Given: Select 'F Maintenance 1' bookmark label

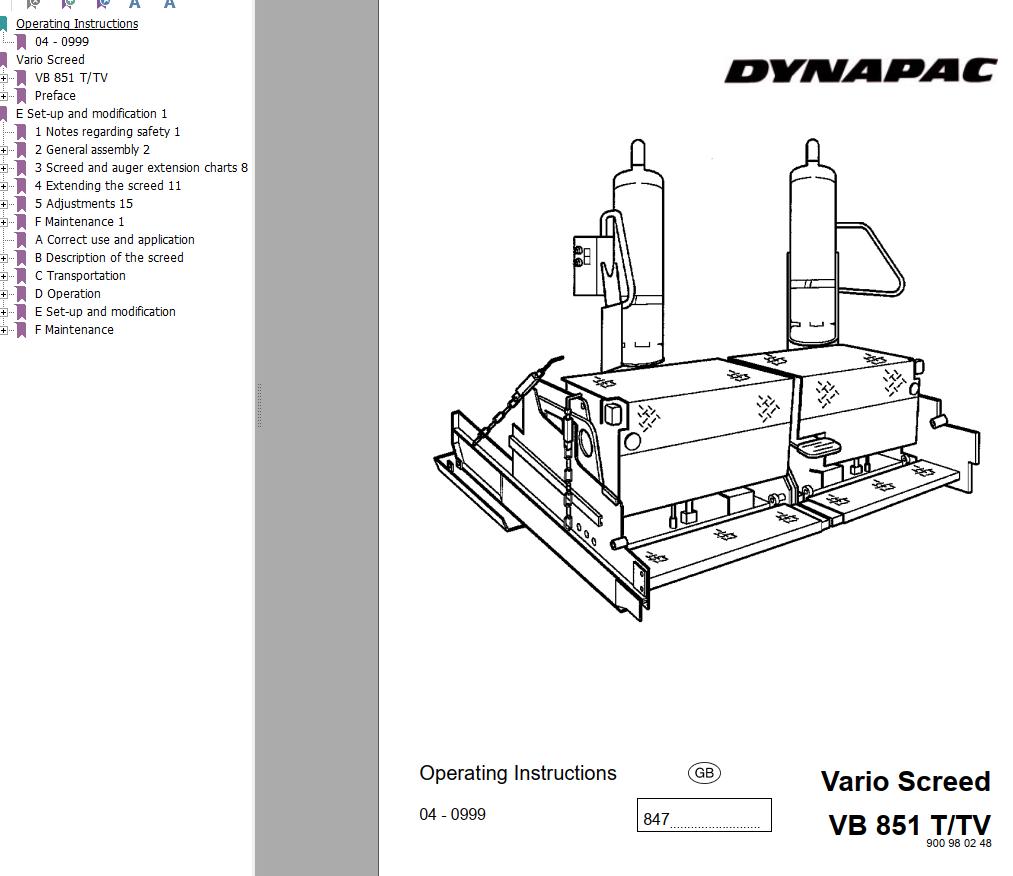Looking at the screenshot, I should (x=79, y=222).
